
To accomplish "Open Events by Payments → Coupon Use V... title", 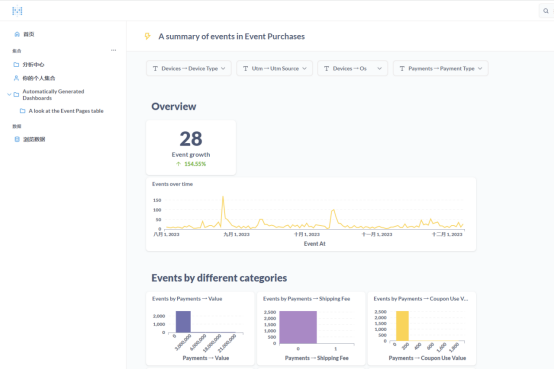I will pyautogui.click(x=421, y=299).
